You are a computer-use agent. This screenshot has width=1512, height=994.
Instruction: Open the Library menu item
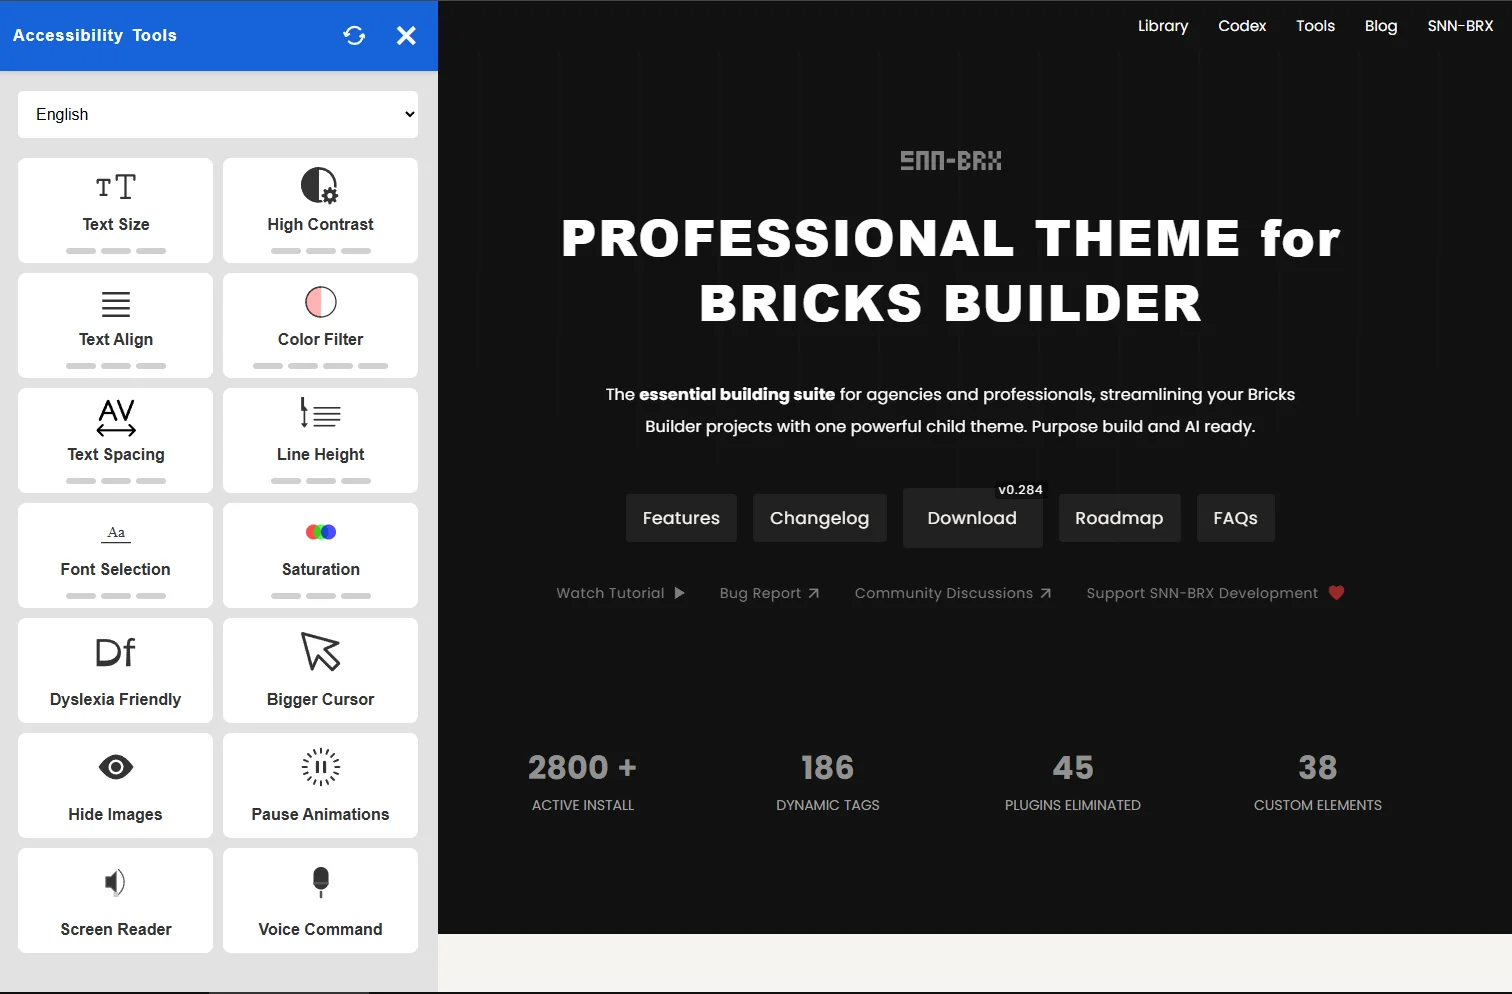pos(1163,26)
